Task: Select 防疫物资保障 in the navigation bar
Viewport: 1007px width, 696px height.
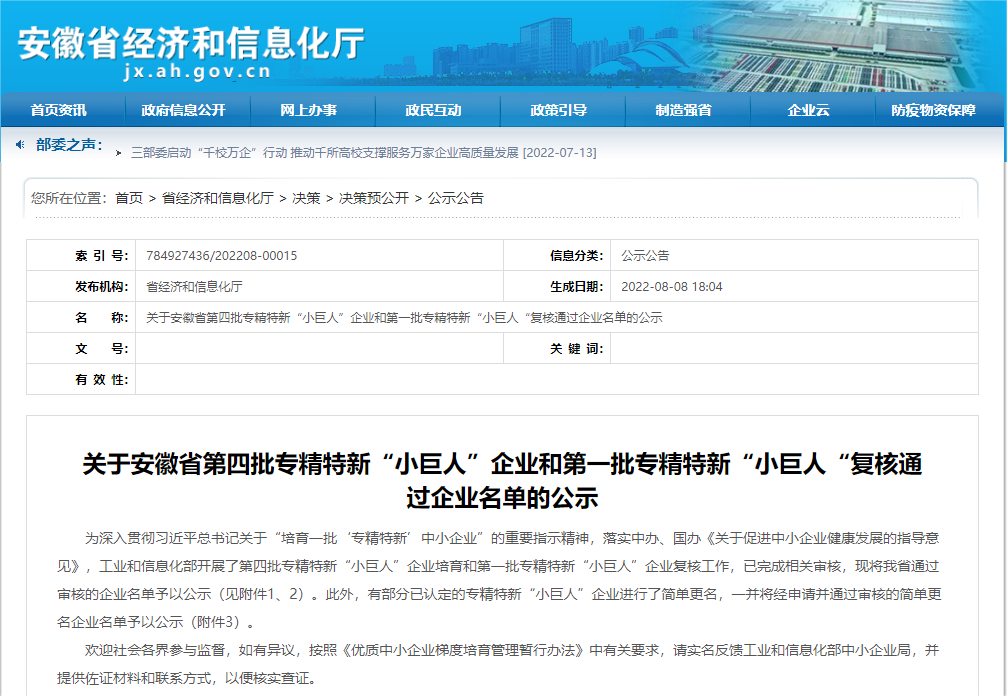Action: coord(933,110)
